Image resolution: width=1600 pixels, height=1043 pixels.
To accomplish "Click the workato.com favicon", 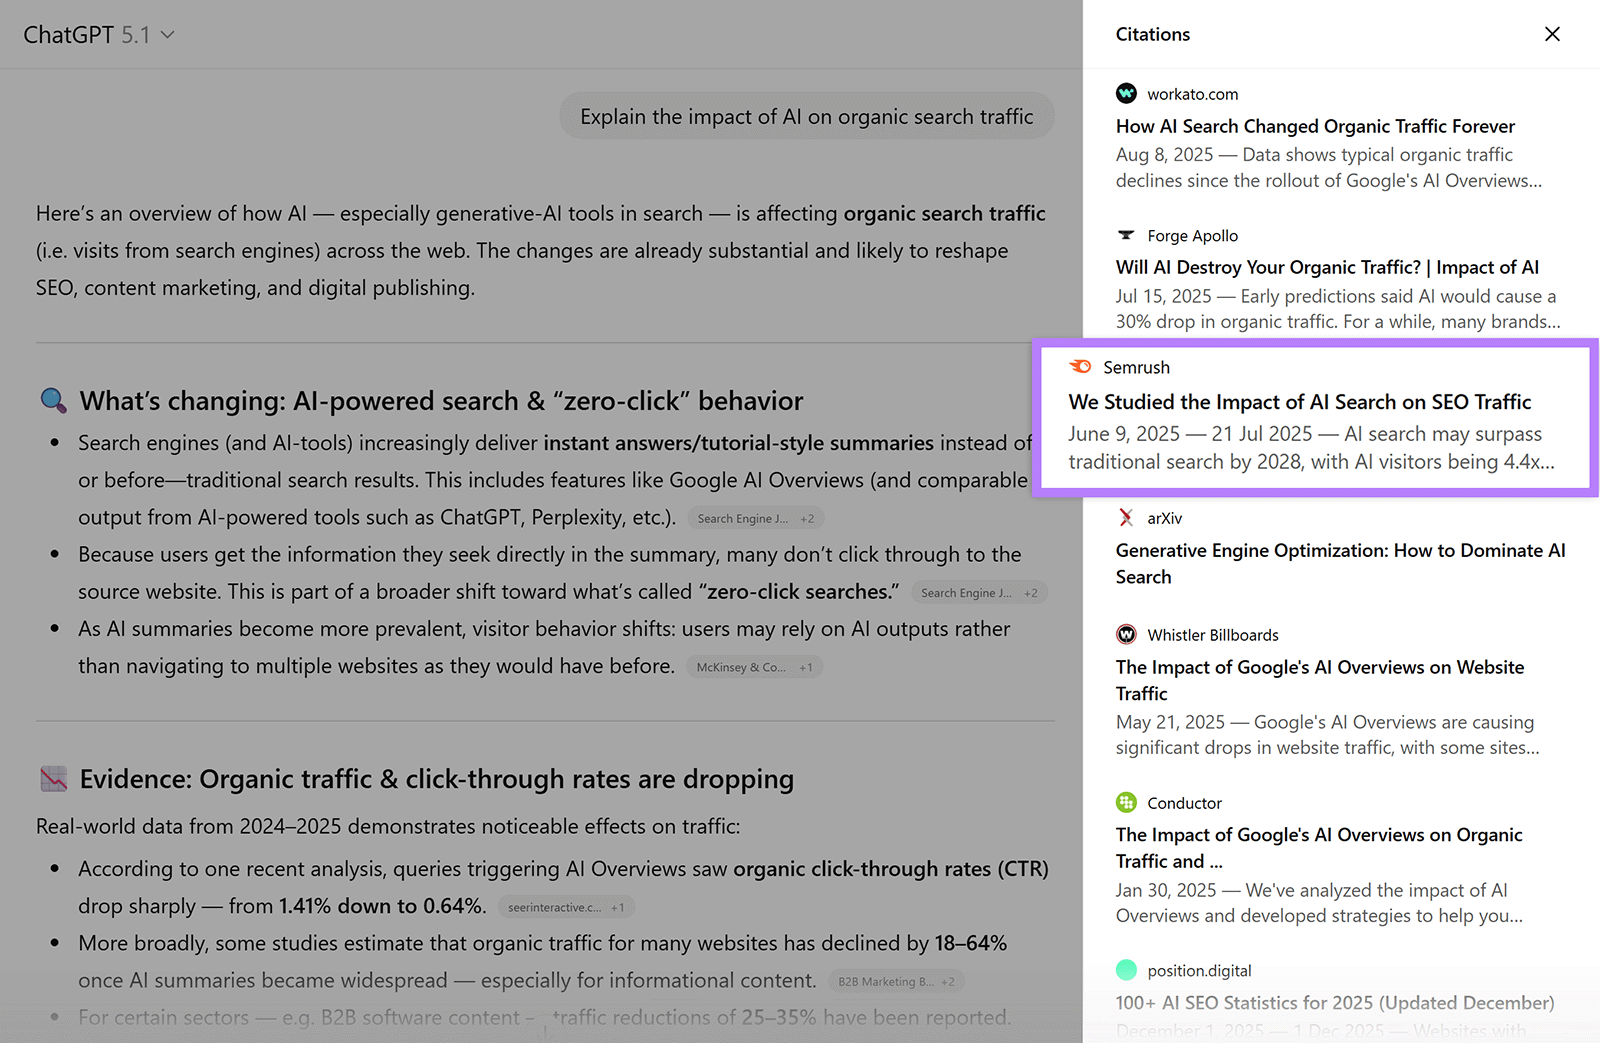I will coord(1127,93).
